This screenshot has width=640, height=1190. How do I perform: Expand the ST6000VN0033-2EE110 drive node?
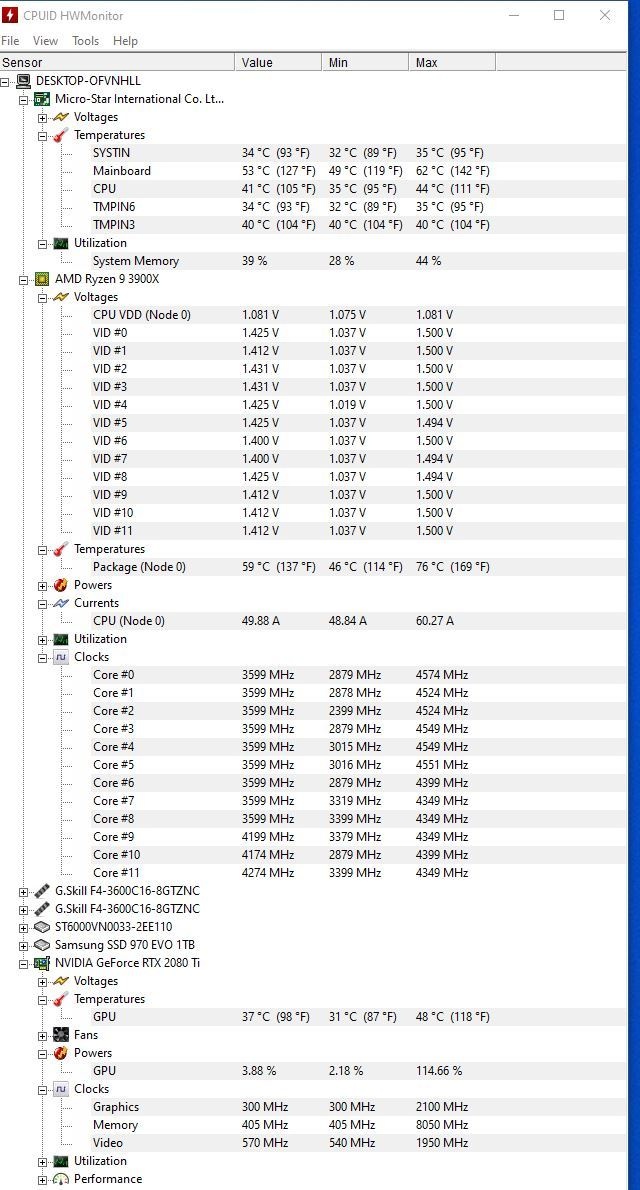pos(24,927)
